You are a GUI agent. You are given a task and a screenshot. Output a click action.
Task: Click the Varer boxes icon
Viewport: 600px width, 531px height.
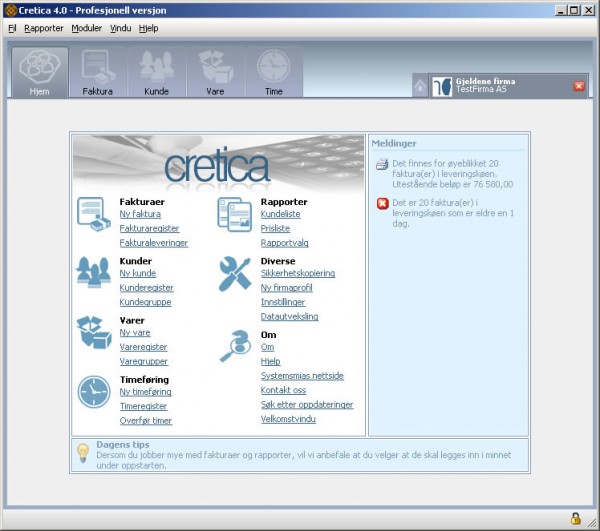coord(94,332)
